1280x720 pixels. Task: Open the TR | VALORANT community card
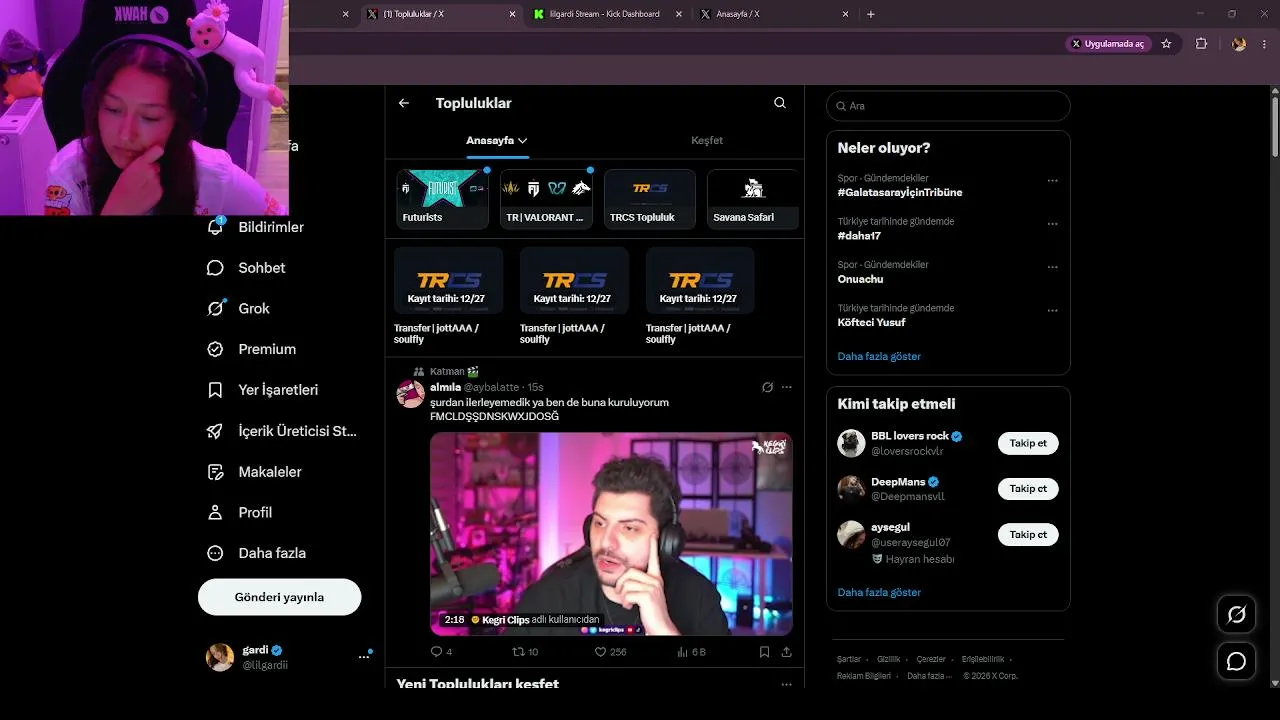pyautogui.click(x=546, y=199)
